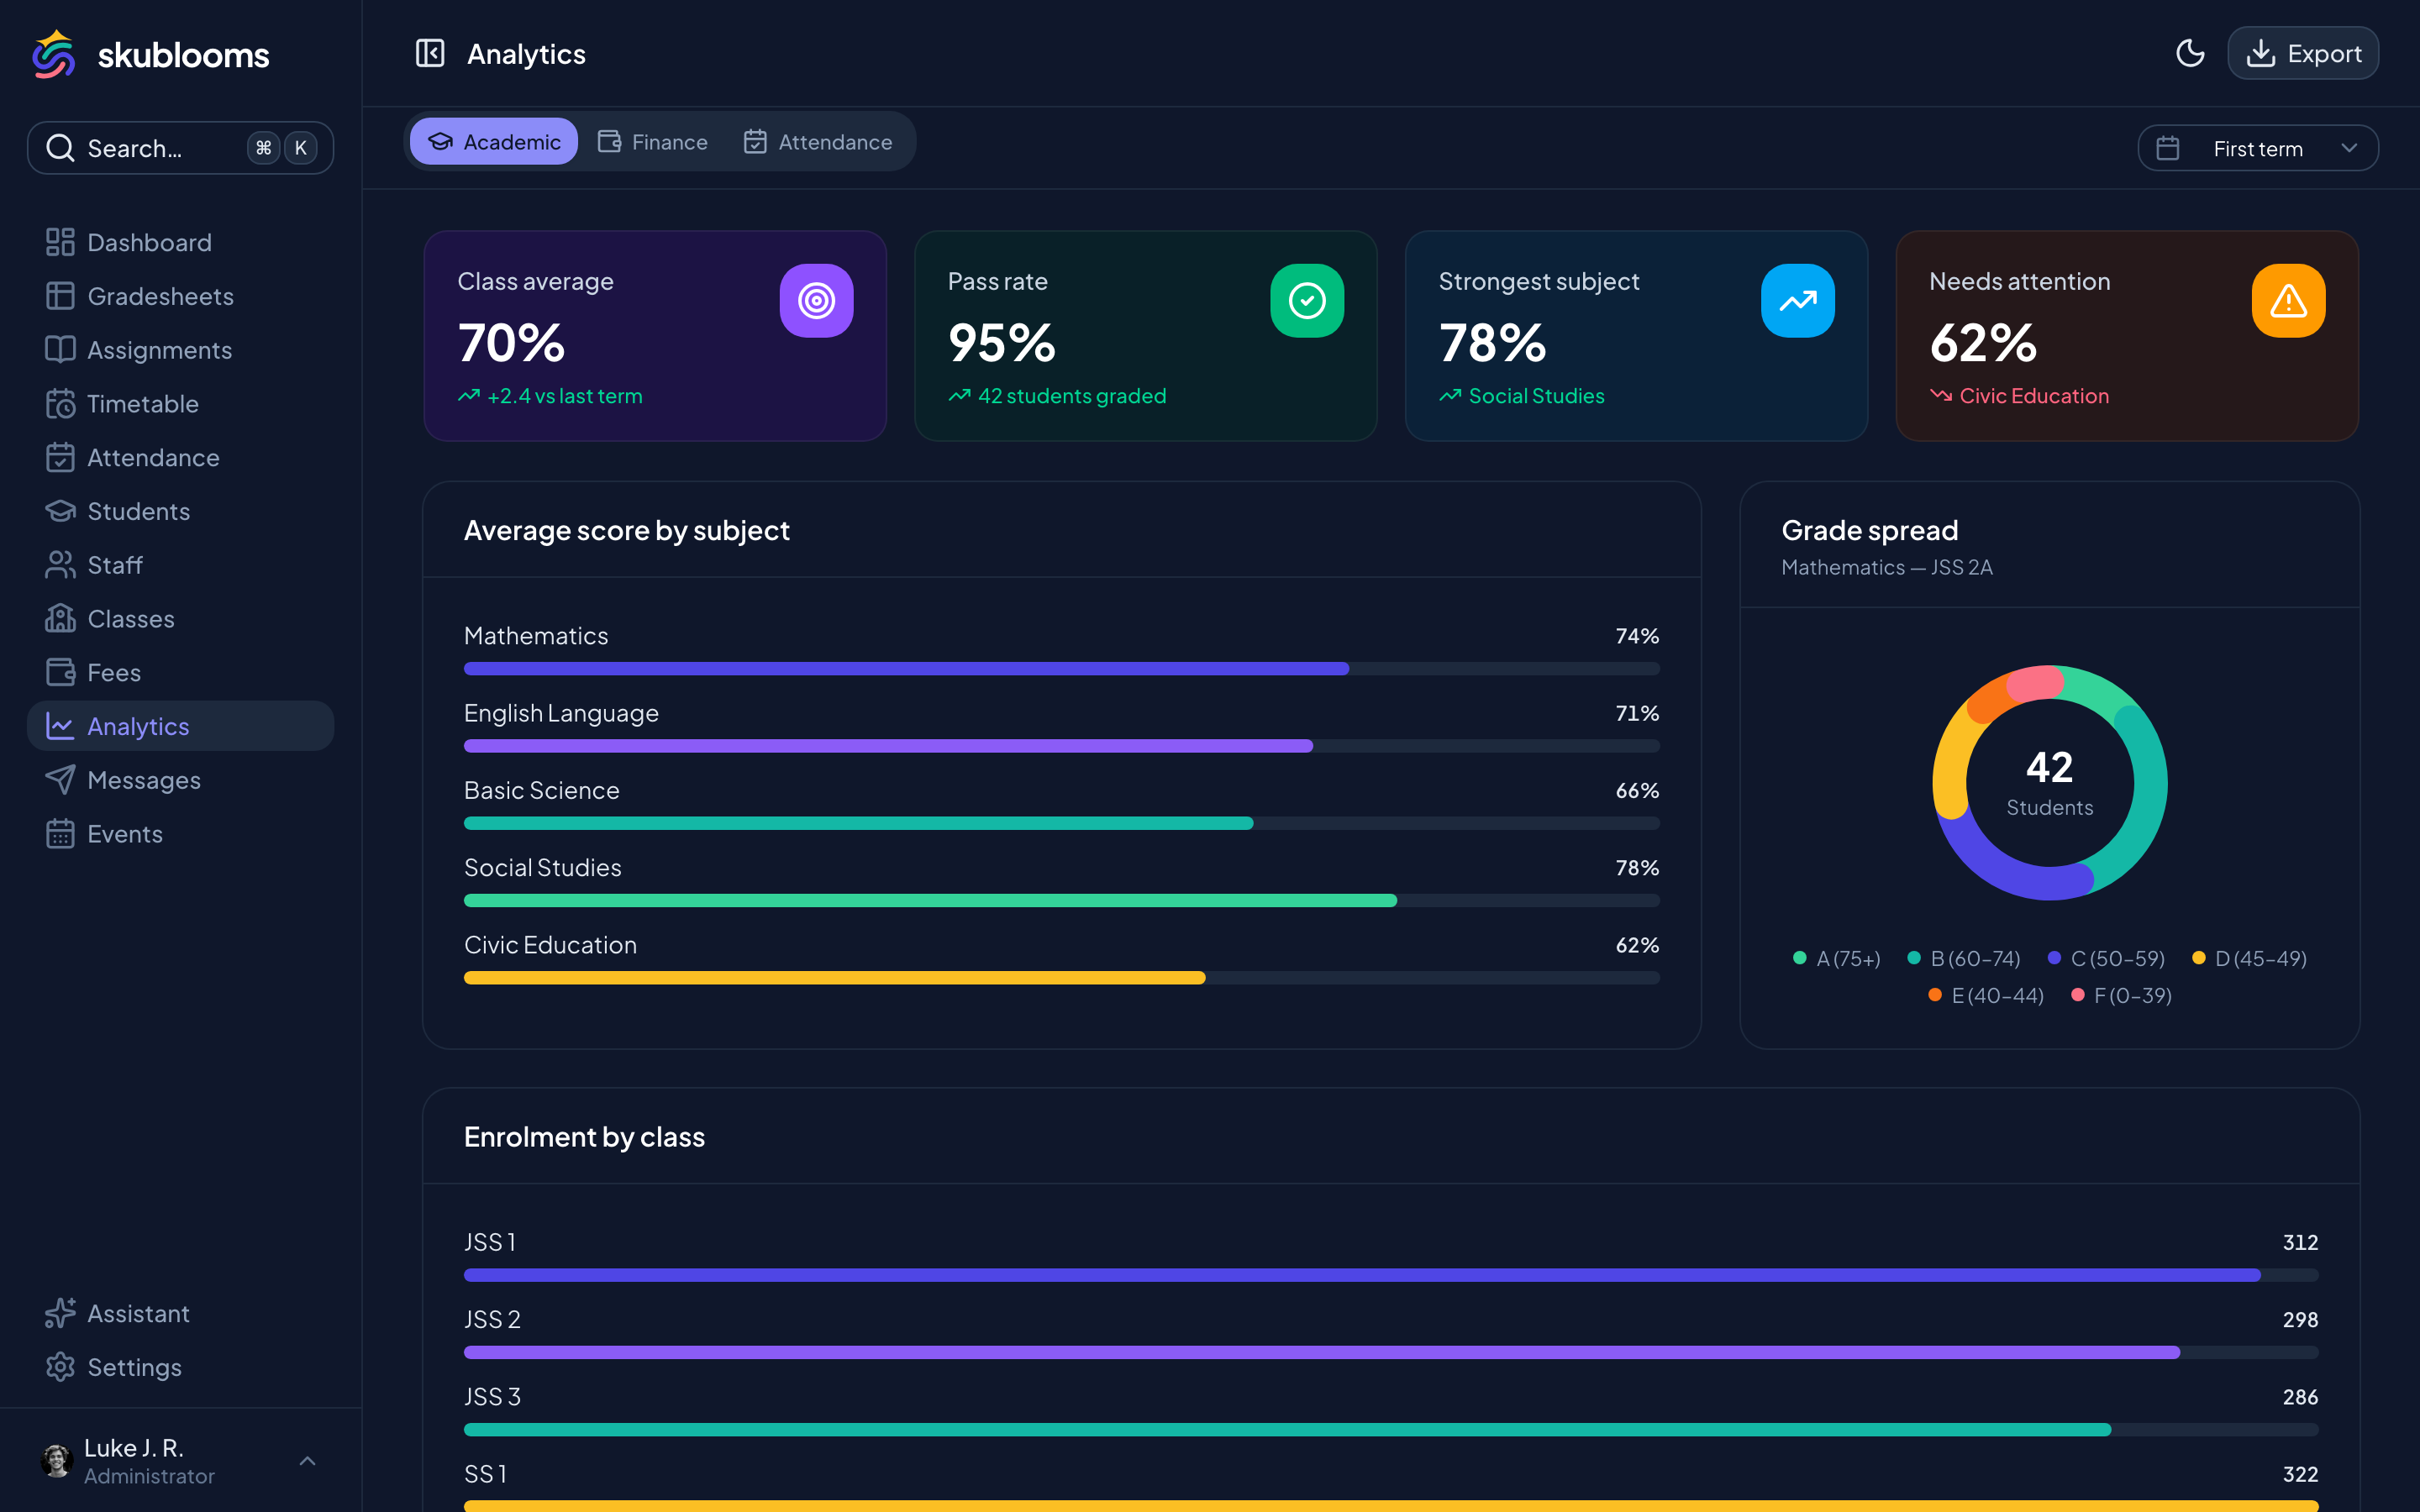
Task: Collapse sidebar using the panel toggle icon
Action: coord(430,53)
